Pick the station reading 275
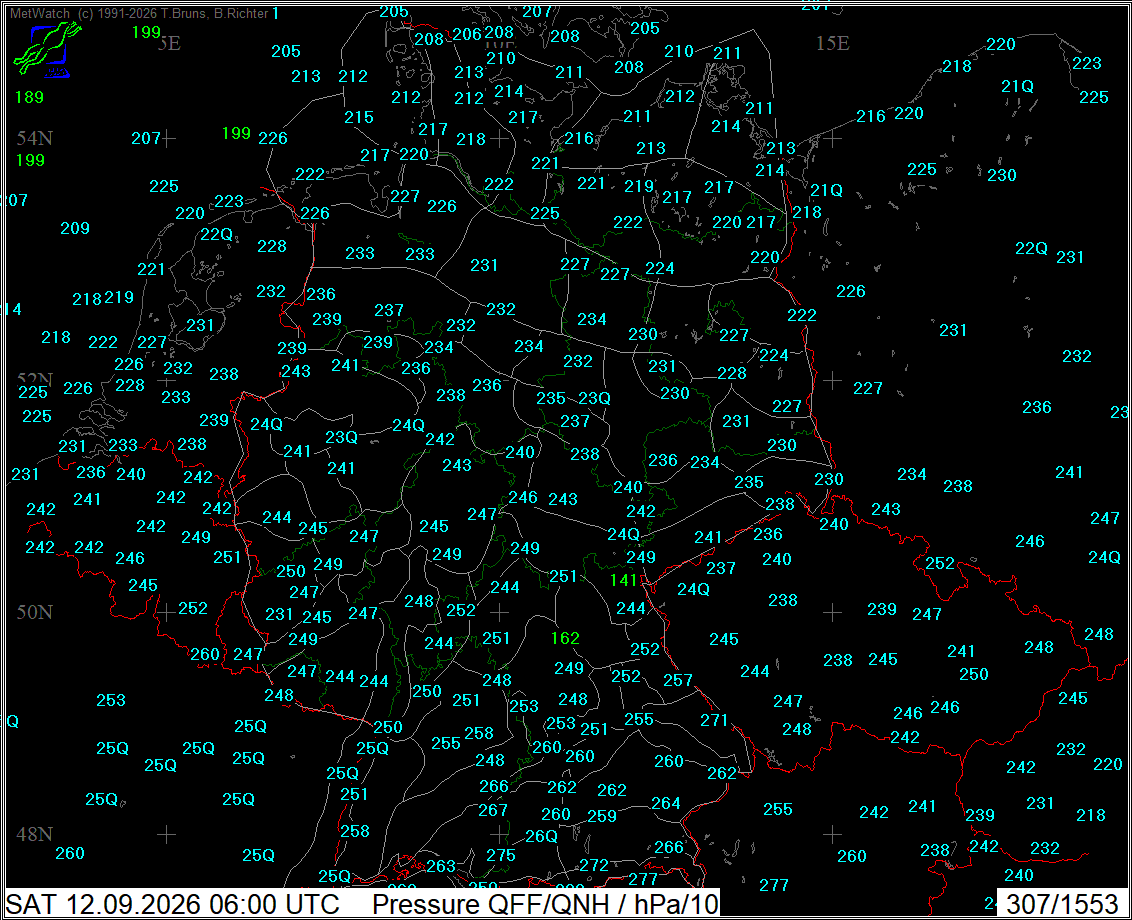This screenshot has width=1132, height=920. 500,856
